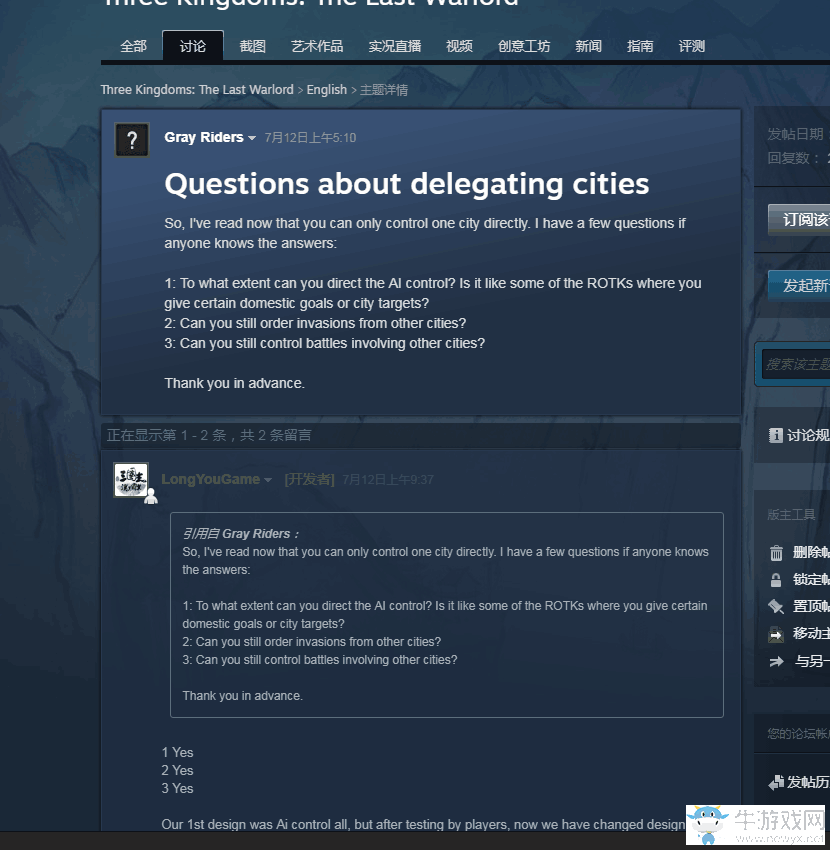The height and width of the screenshot is (850, 830).
Task: Click the 订阅该 subscribe button
Action: [x=799, y=220]
